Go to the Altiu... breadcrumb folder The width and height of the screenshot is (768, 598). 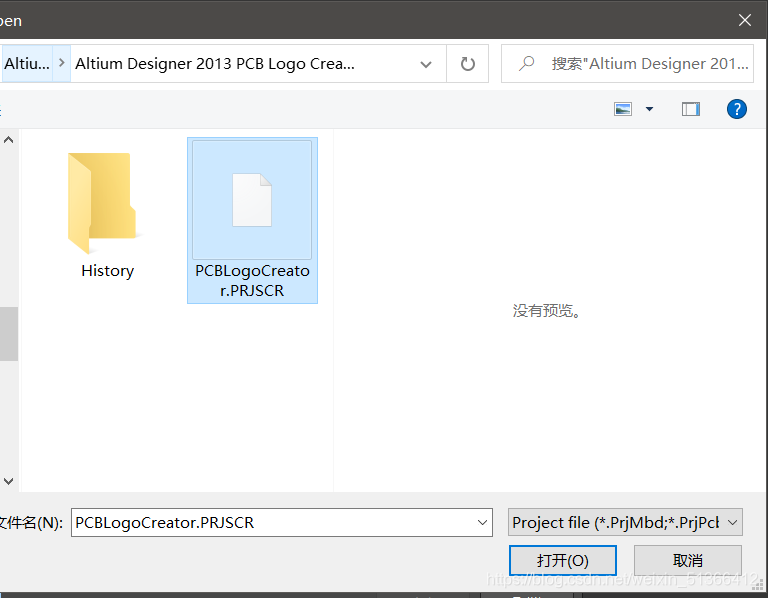[26, 64]
